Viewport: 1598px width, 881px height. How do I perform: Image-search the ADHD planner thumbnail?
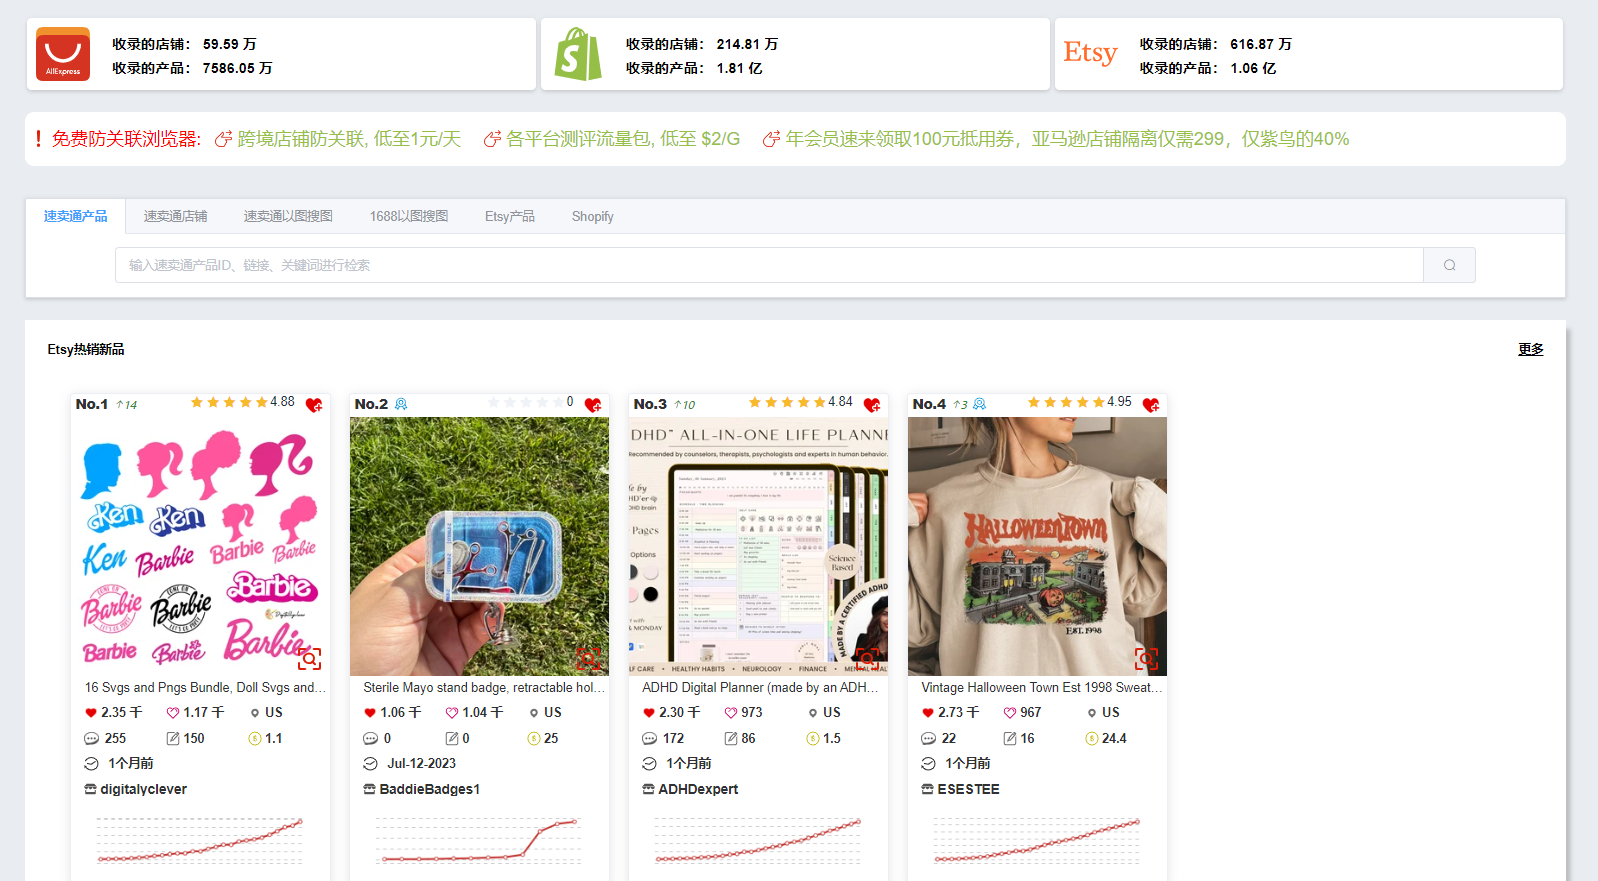click(867, 658)
